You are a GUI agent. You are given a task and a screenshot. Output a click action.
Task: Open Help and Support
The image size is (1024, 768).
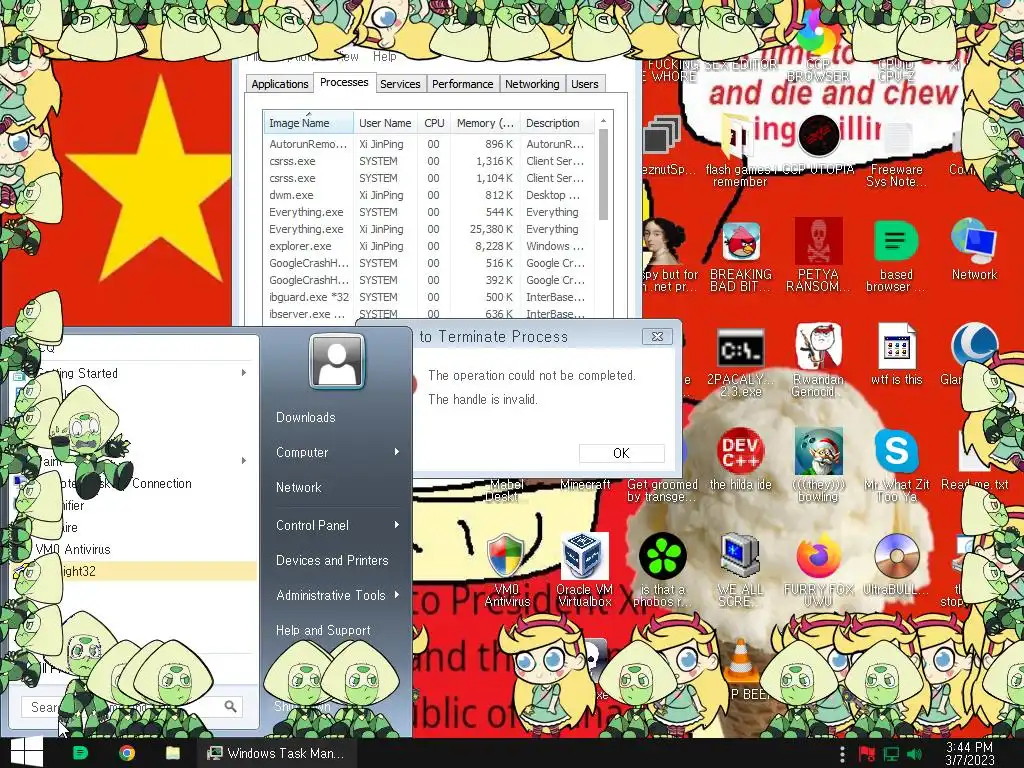323,630
